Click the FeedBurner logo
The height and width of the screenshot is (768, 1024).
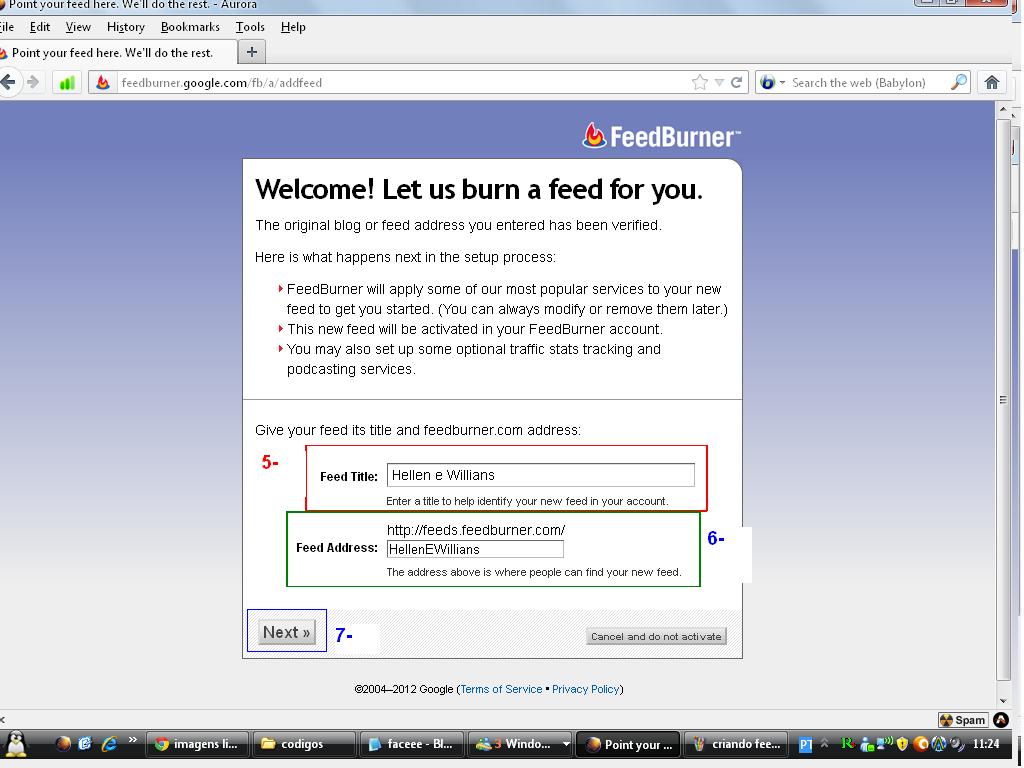662,136
